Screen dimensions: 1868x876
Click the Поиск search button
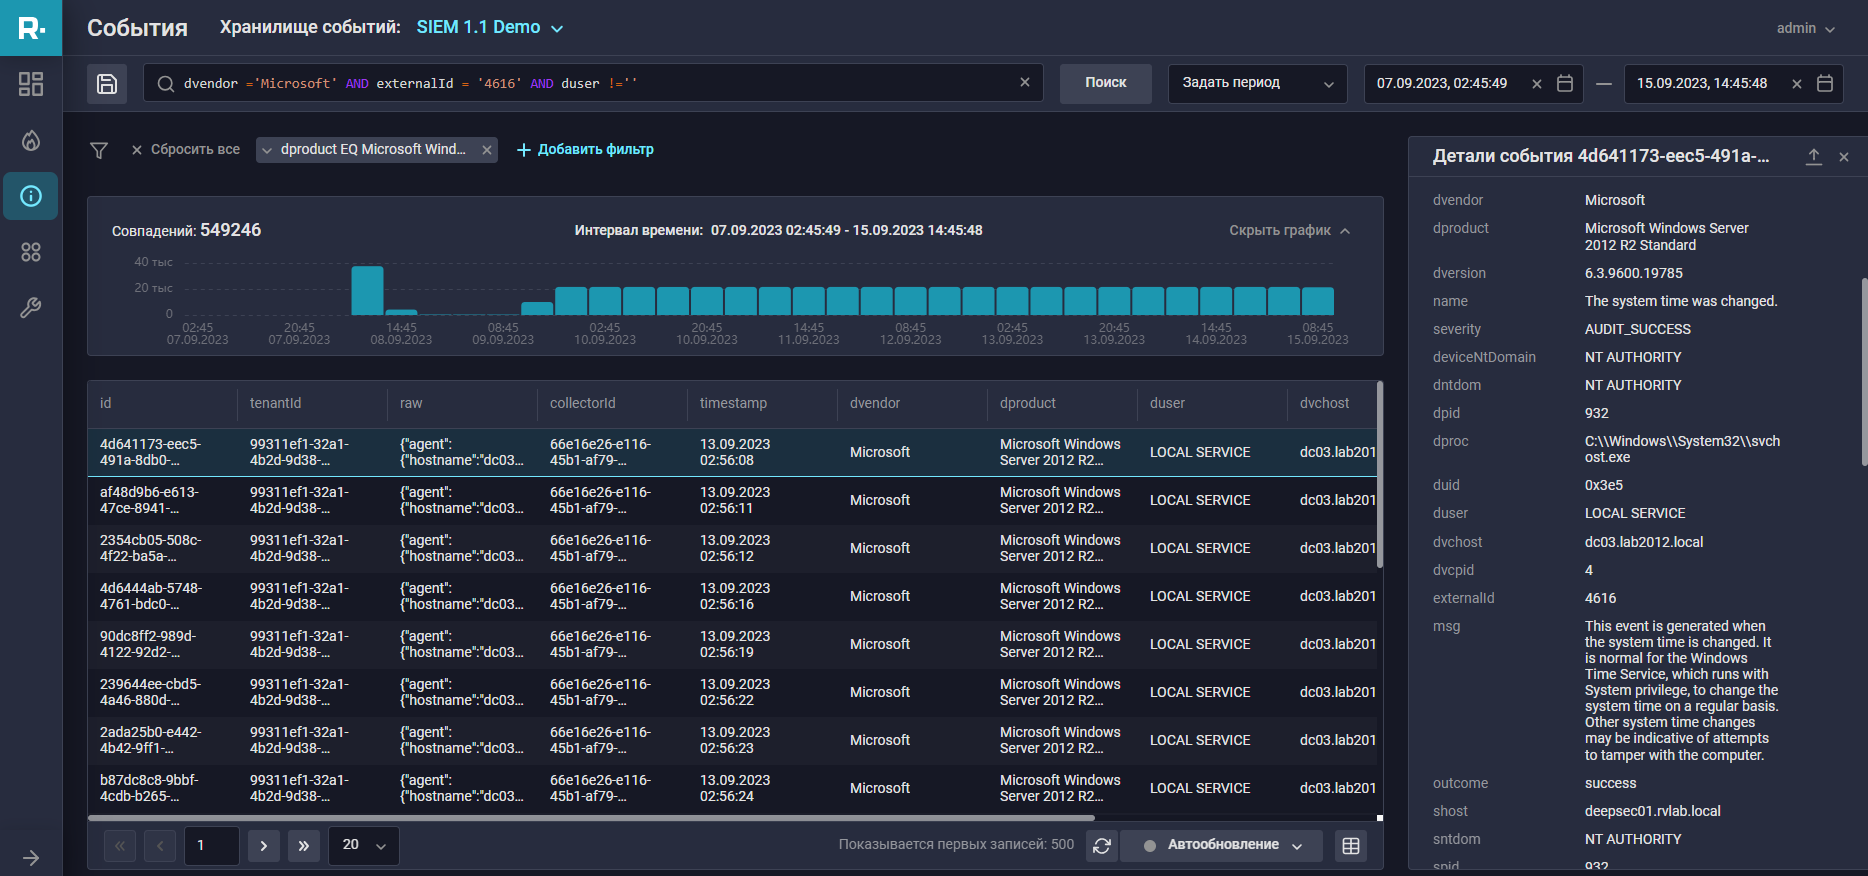pos(1105,83)
